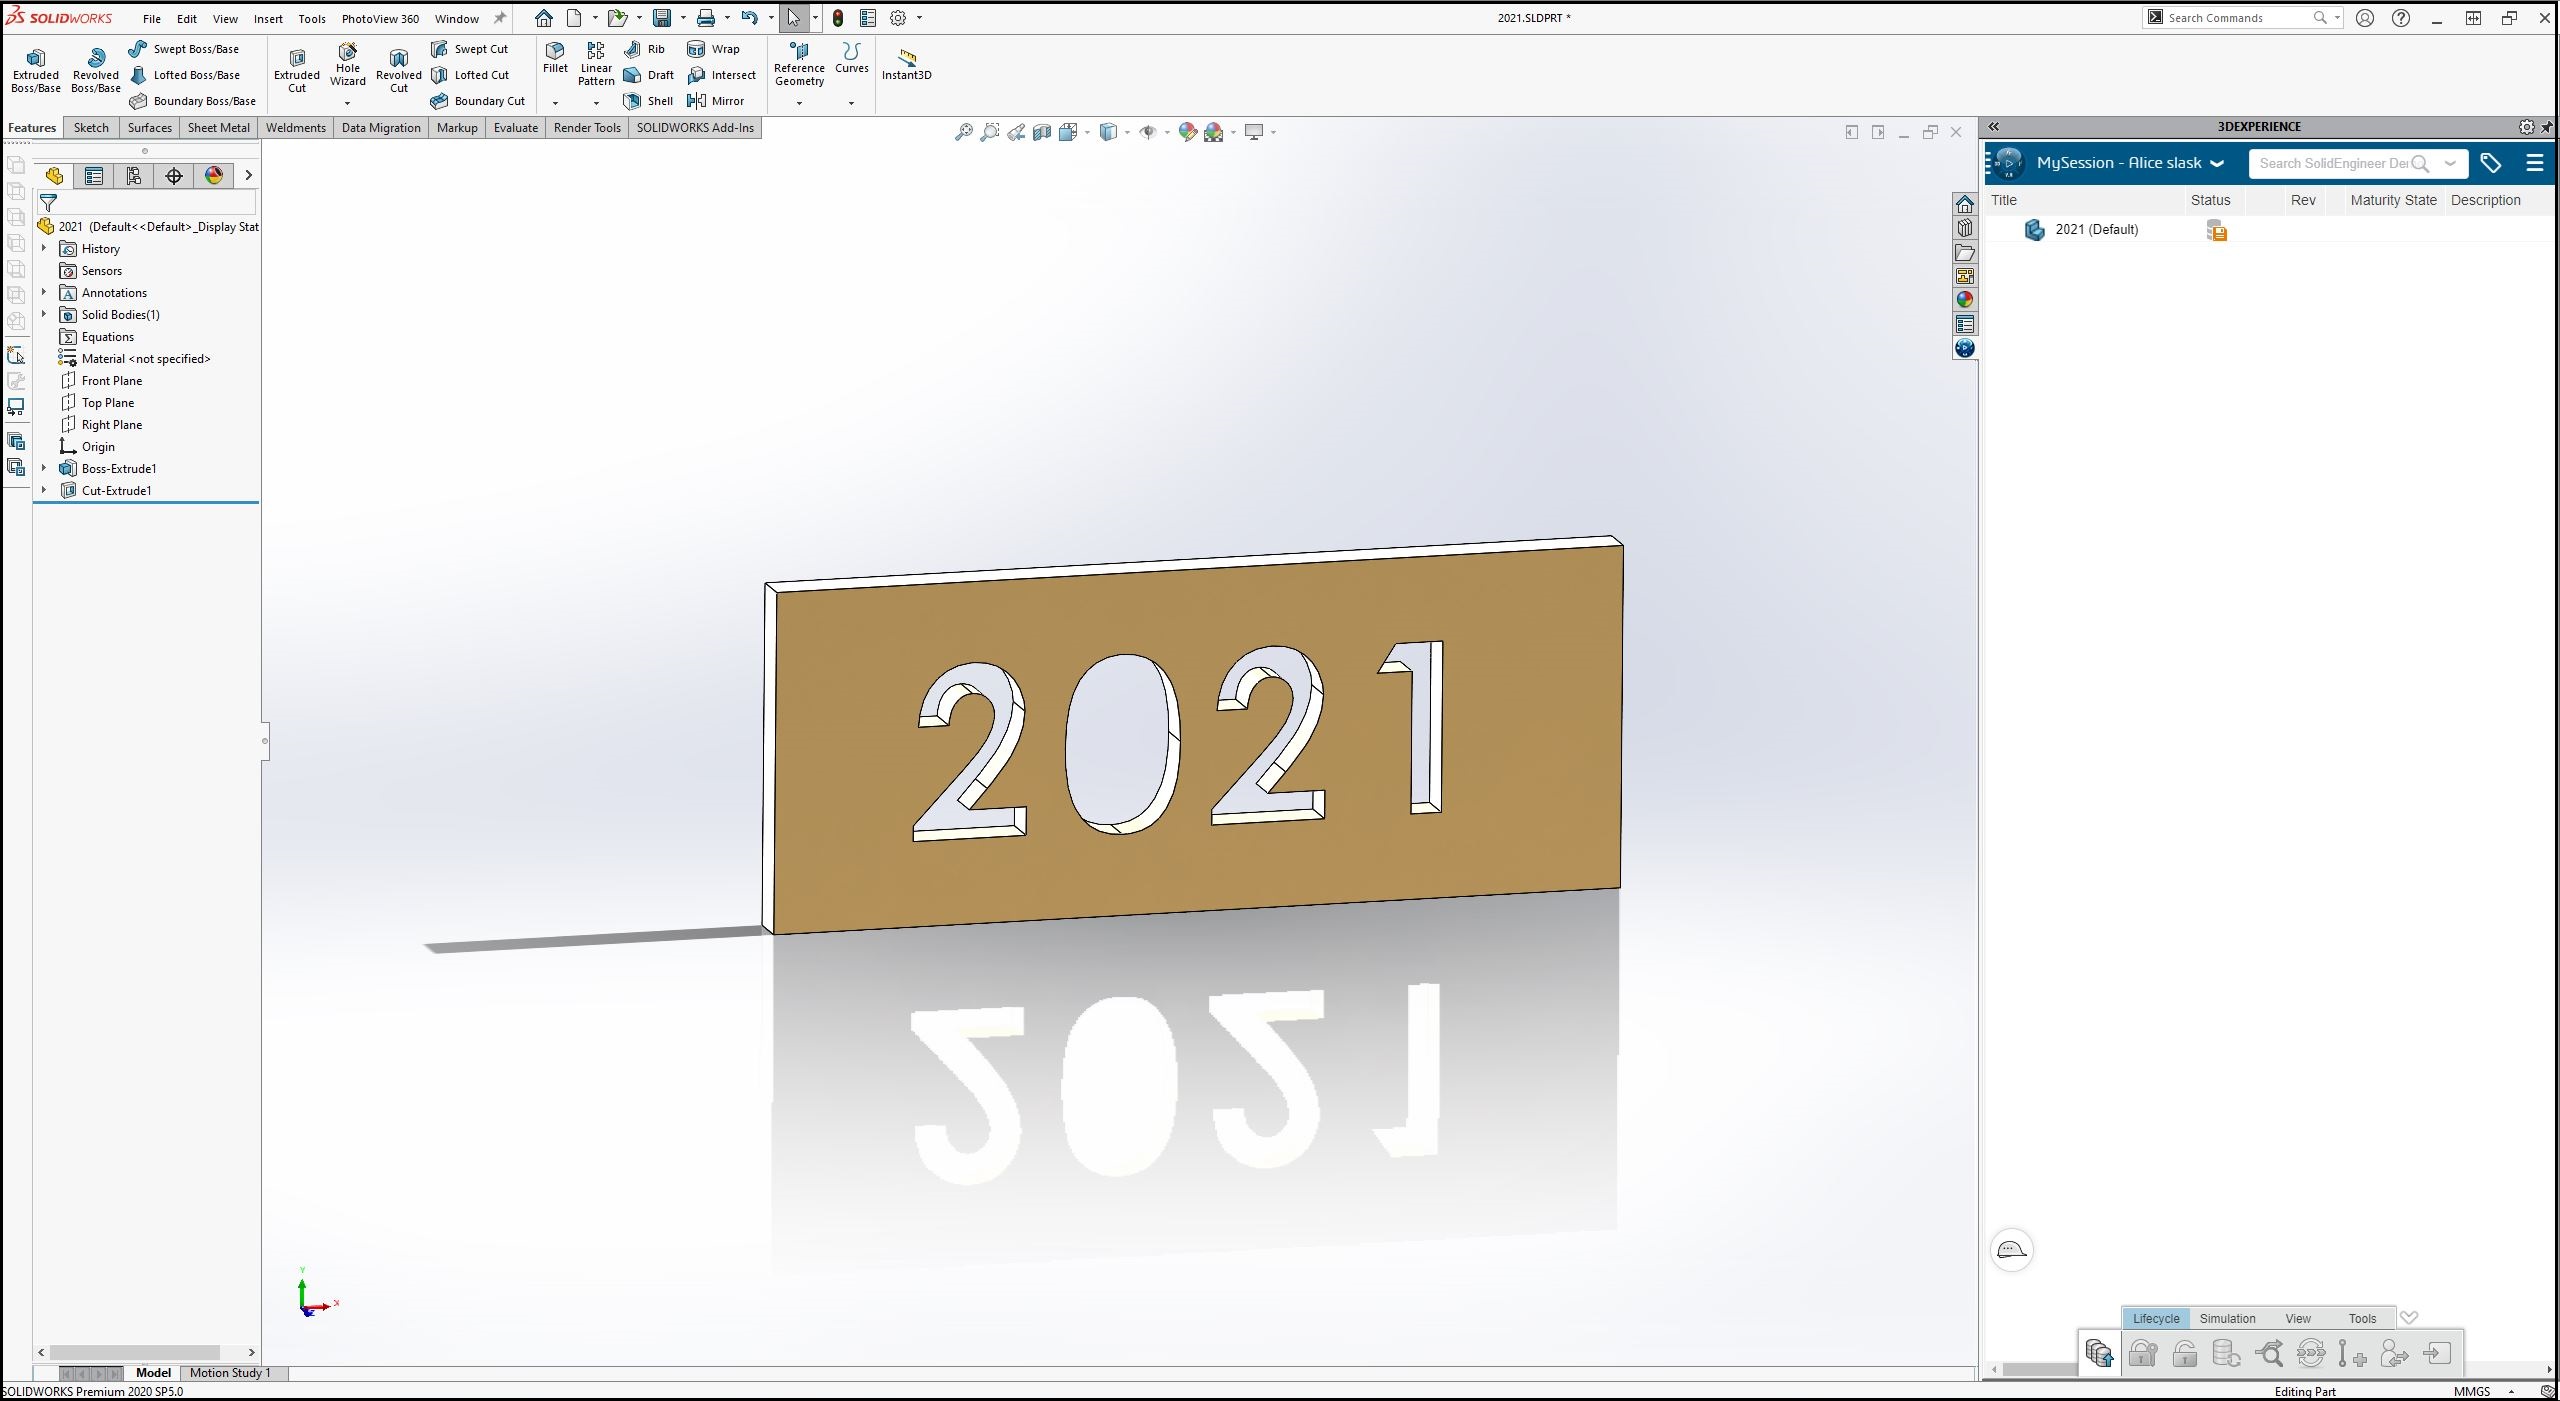Click the Edit Appearance color sphere
2560x1401 pixels.
[x=1187, y=132]
